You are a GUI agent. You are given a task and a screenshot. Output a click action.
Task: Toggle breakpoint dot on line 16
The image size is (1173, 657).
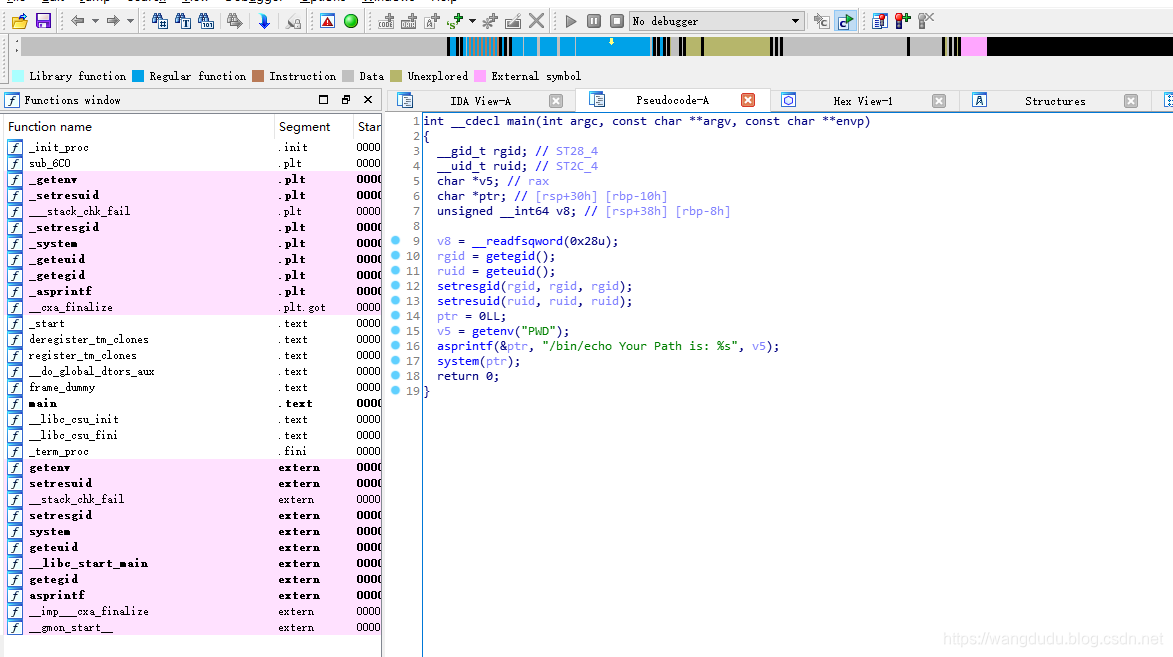point(396,345)
